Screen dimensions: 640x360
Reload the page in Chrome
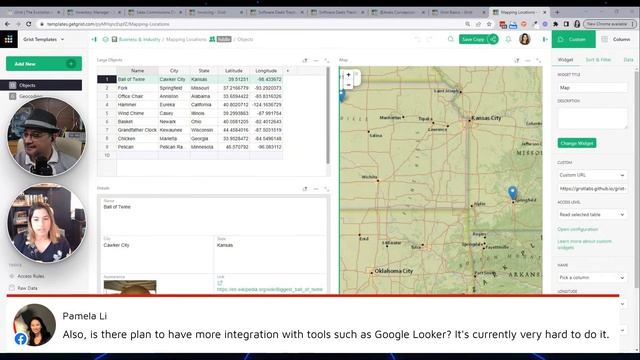pos(29,24)
